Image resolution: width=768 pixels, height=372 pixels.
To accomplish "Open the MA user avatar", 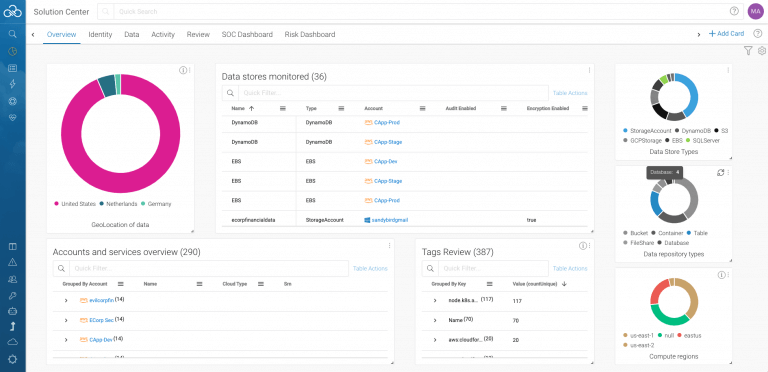I will click(x=756, y=11).
